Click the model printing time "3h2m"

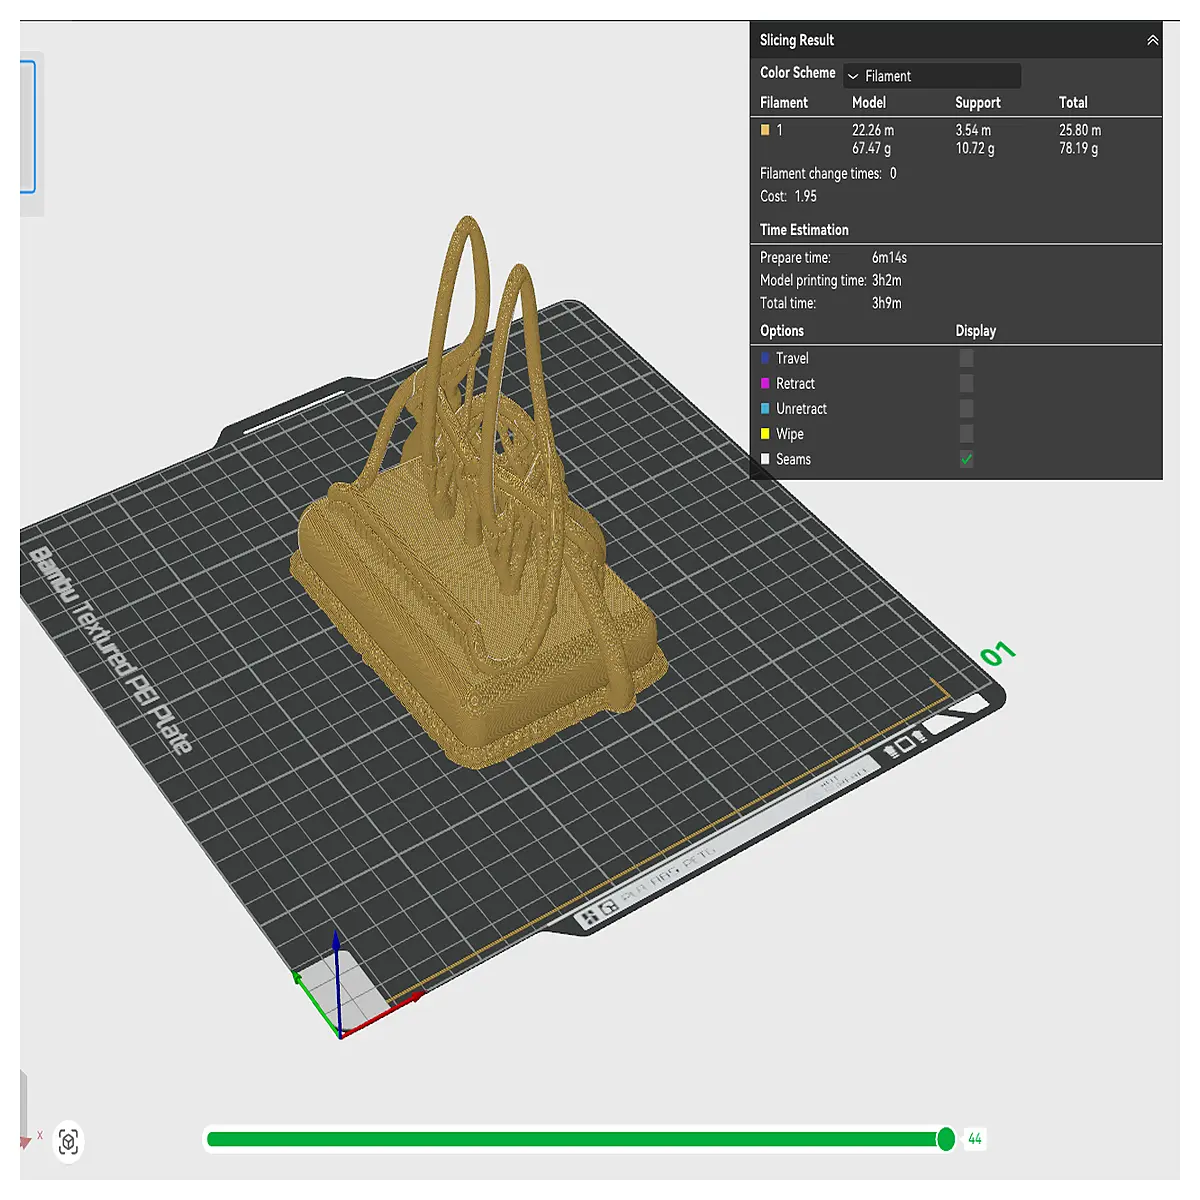coord(886,280)
